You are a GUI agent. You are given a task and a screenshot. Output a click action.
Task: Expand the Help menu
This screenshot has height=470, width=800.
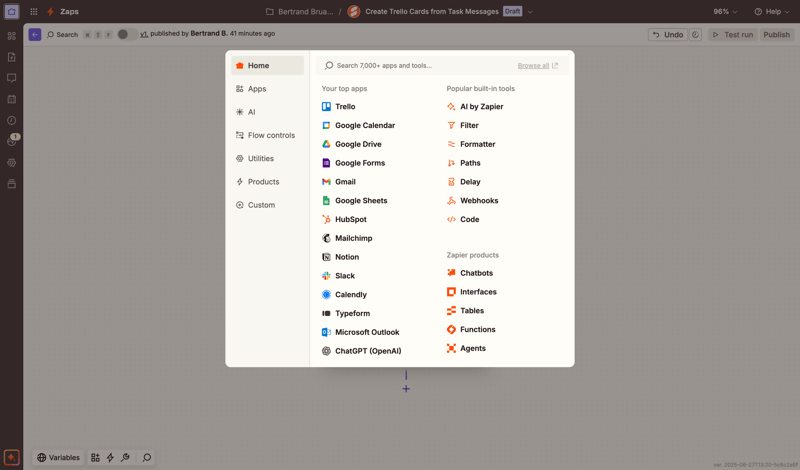pos(771,11)
